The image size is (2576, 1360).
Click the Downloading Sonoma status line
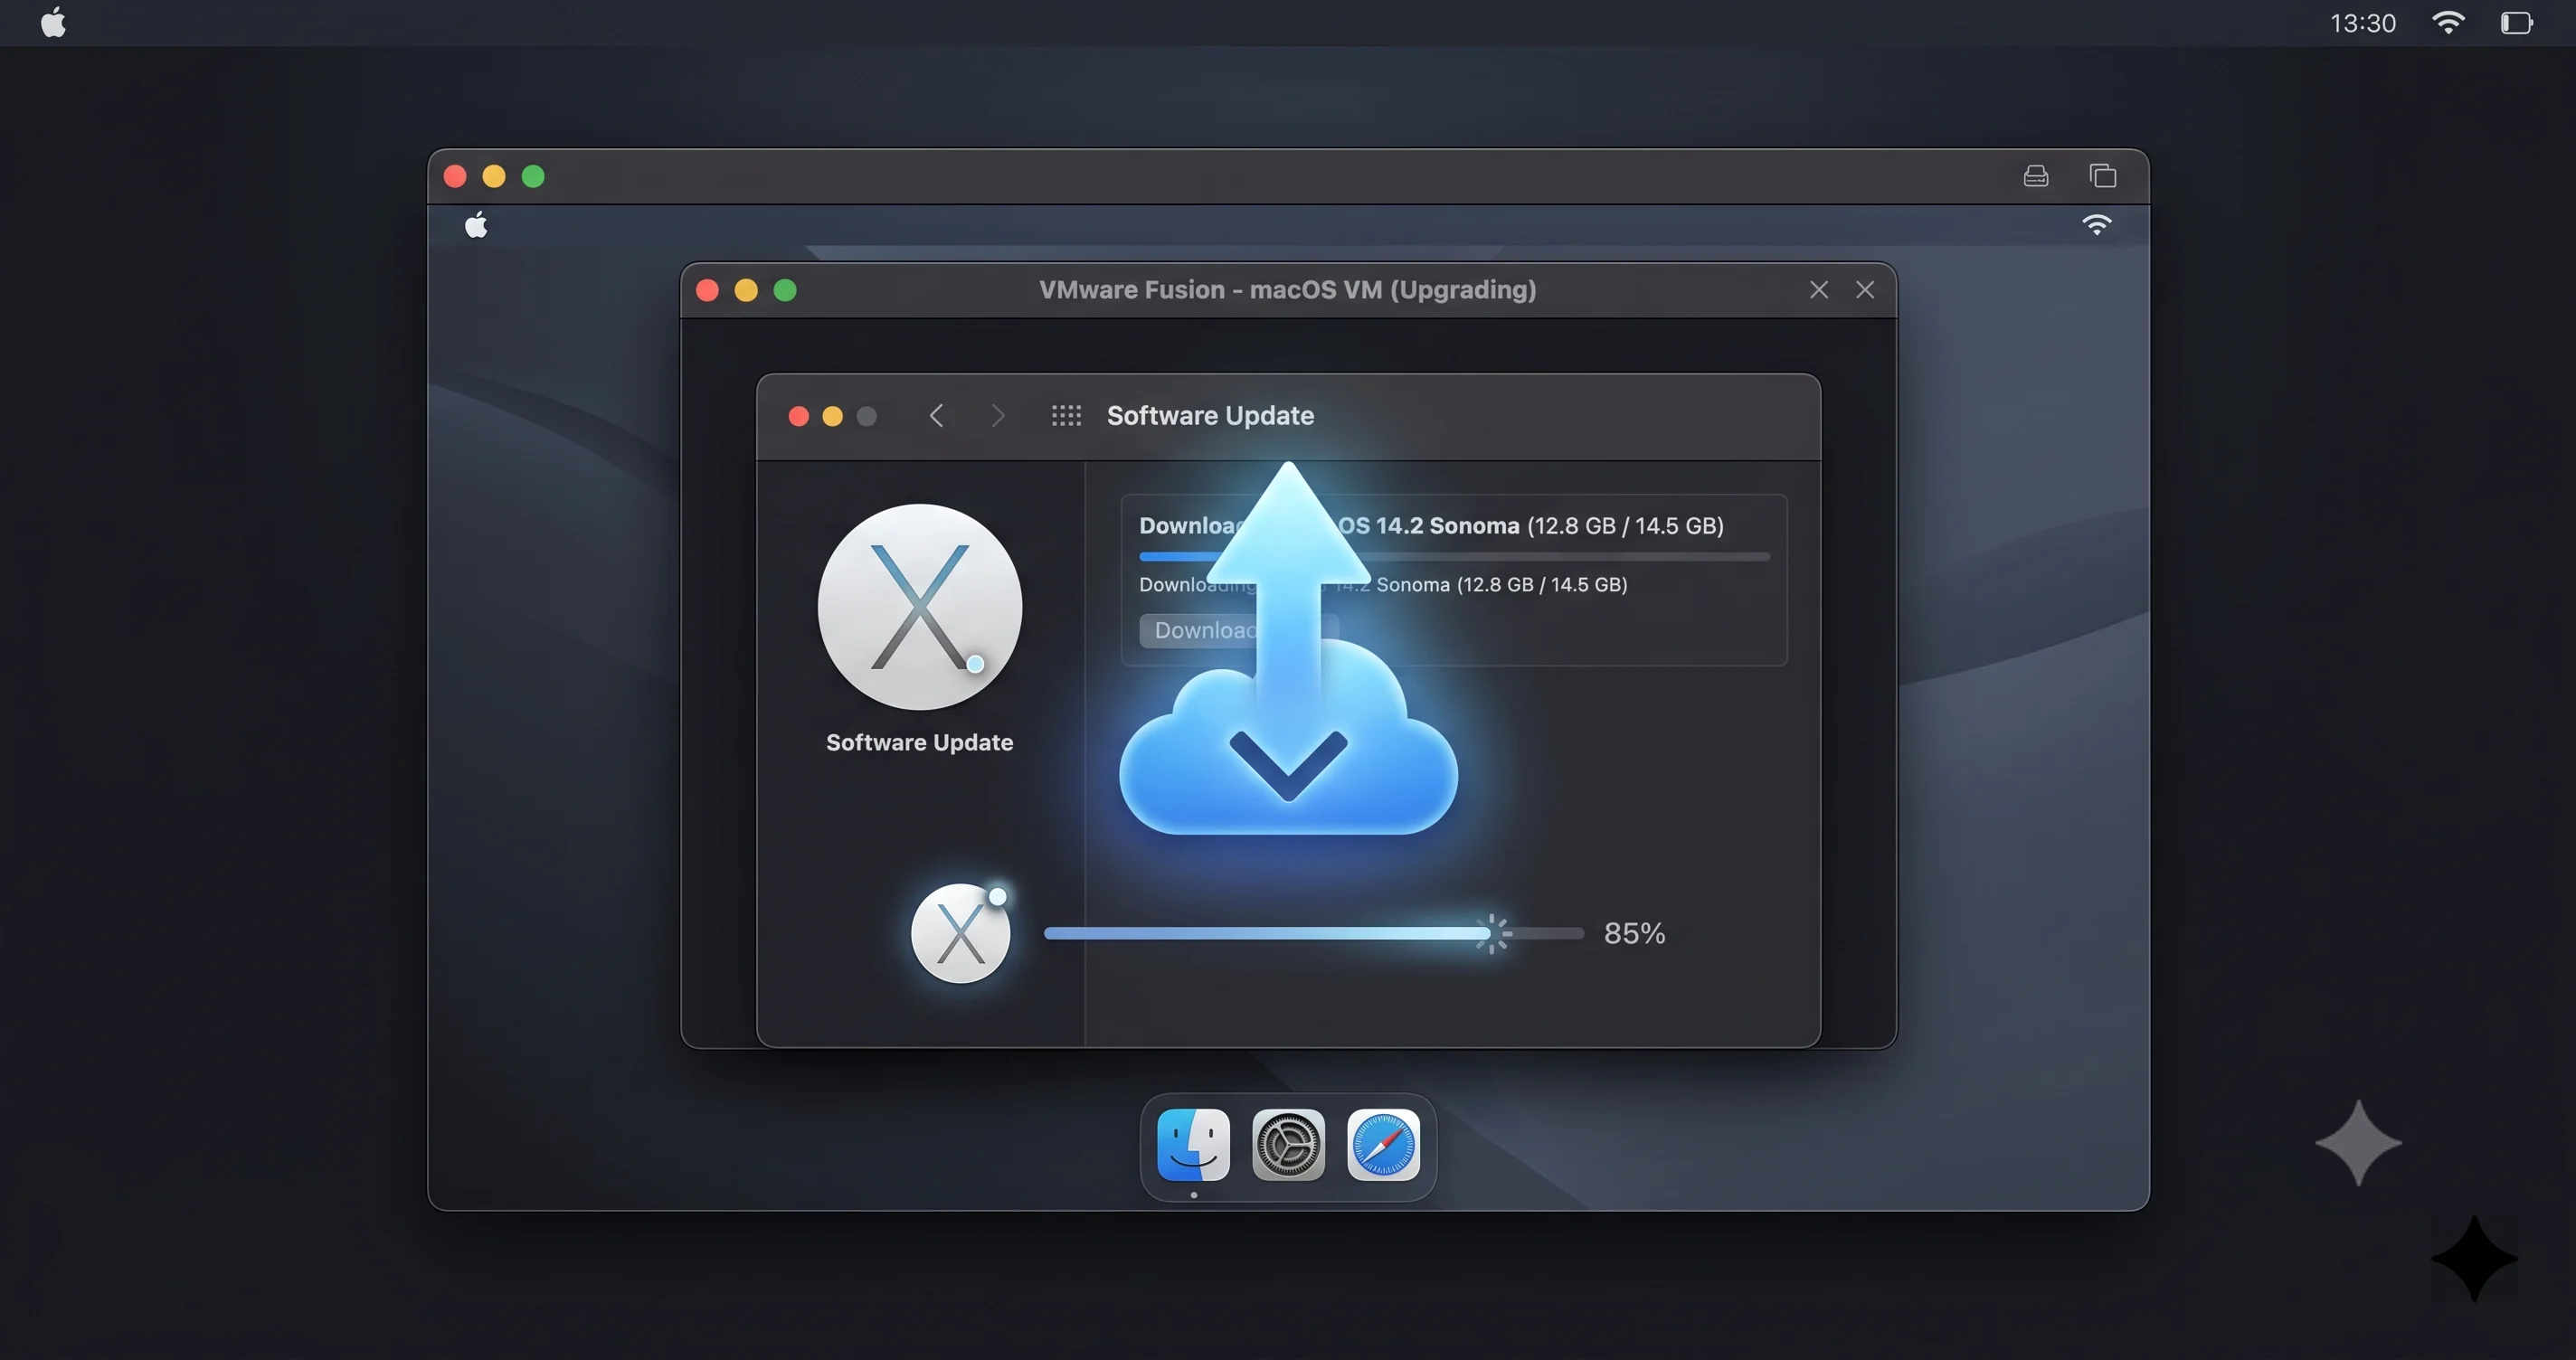pyautogui.click(x=1383, y=584)
